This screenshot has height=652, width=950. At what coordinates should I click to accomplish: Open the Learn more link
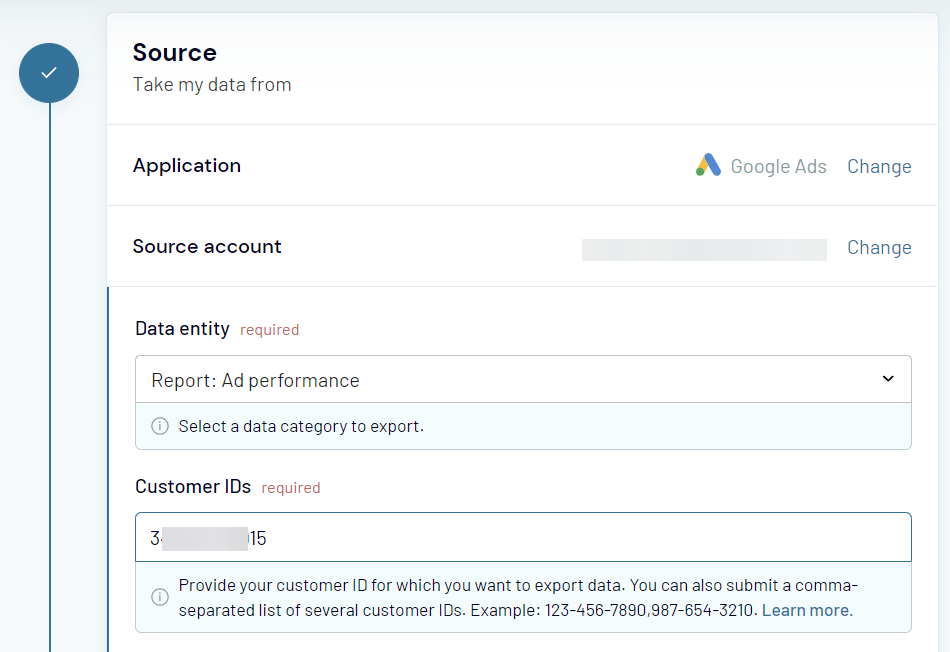[807, 610]
